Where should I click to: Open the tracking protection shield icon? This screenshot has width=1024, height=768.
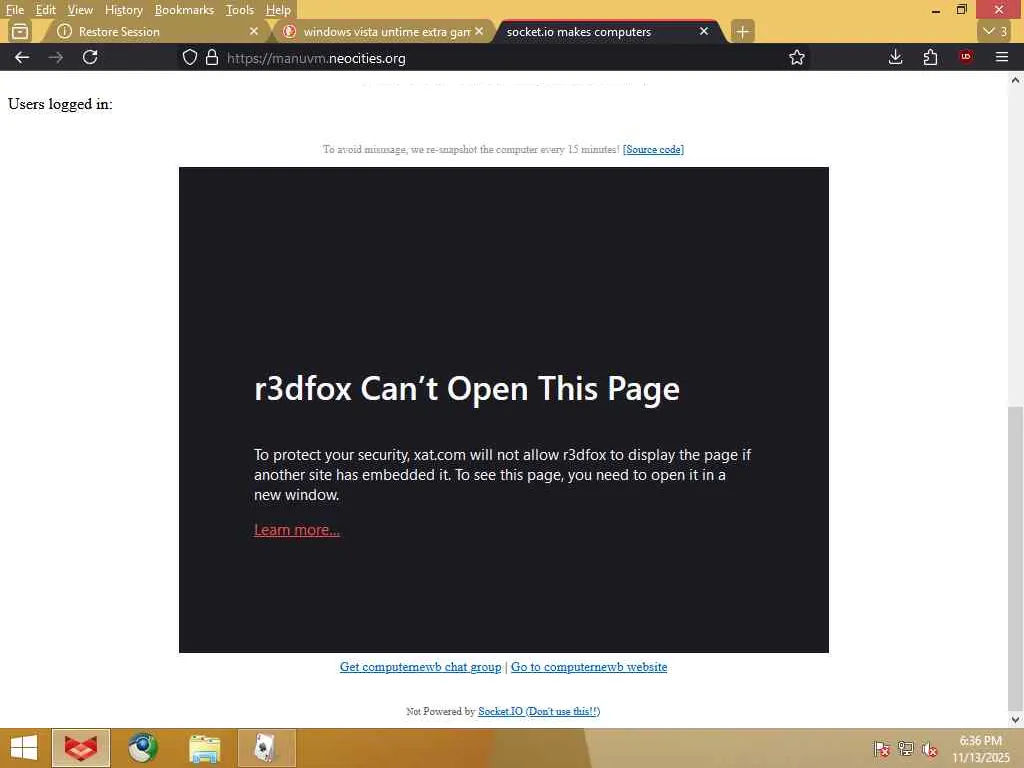(x=189, y=57)
